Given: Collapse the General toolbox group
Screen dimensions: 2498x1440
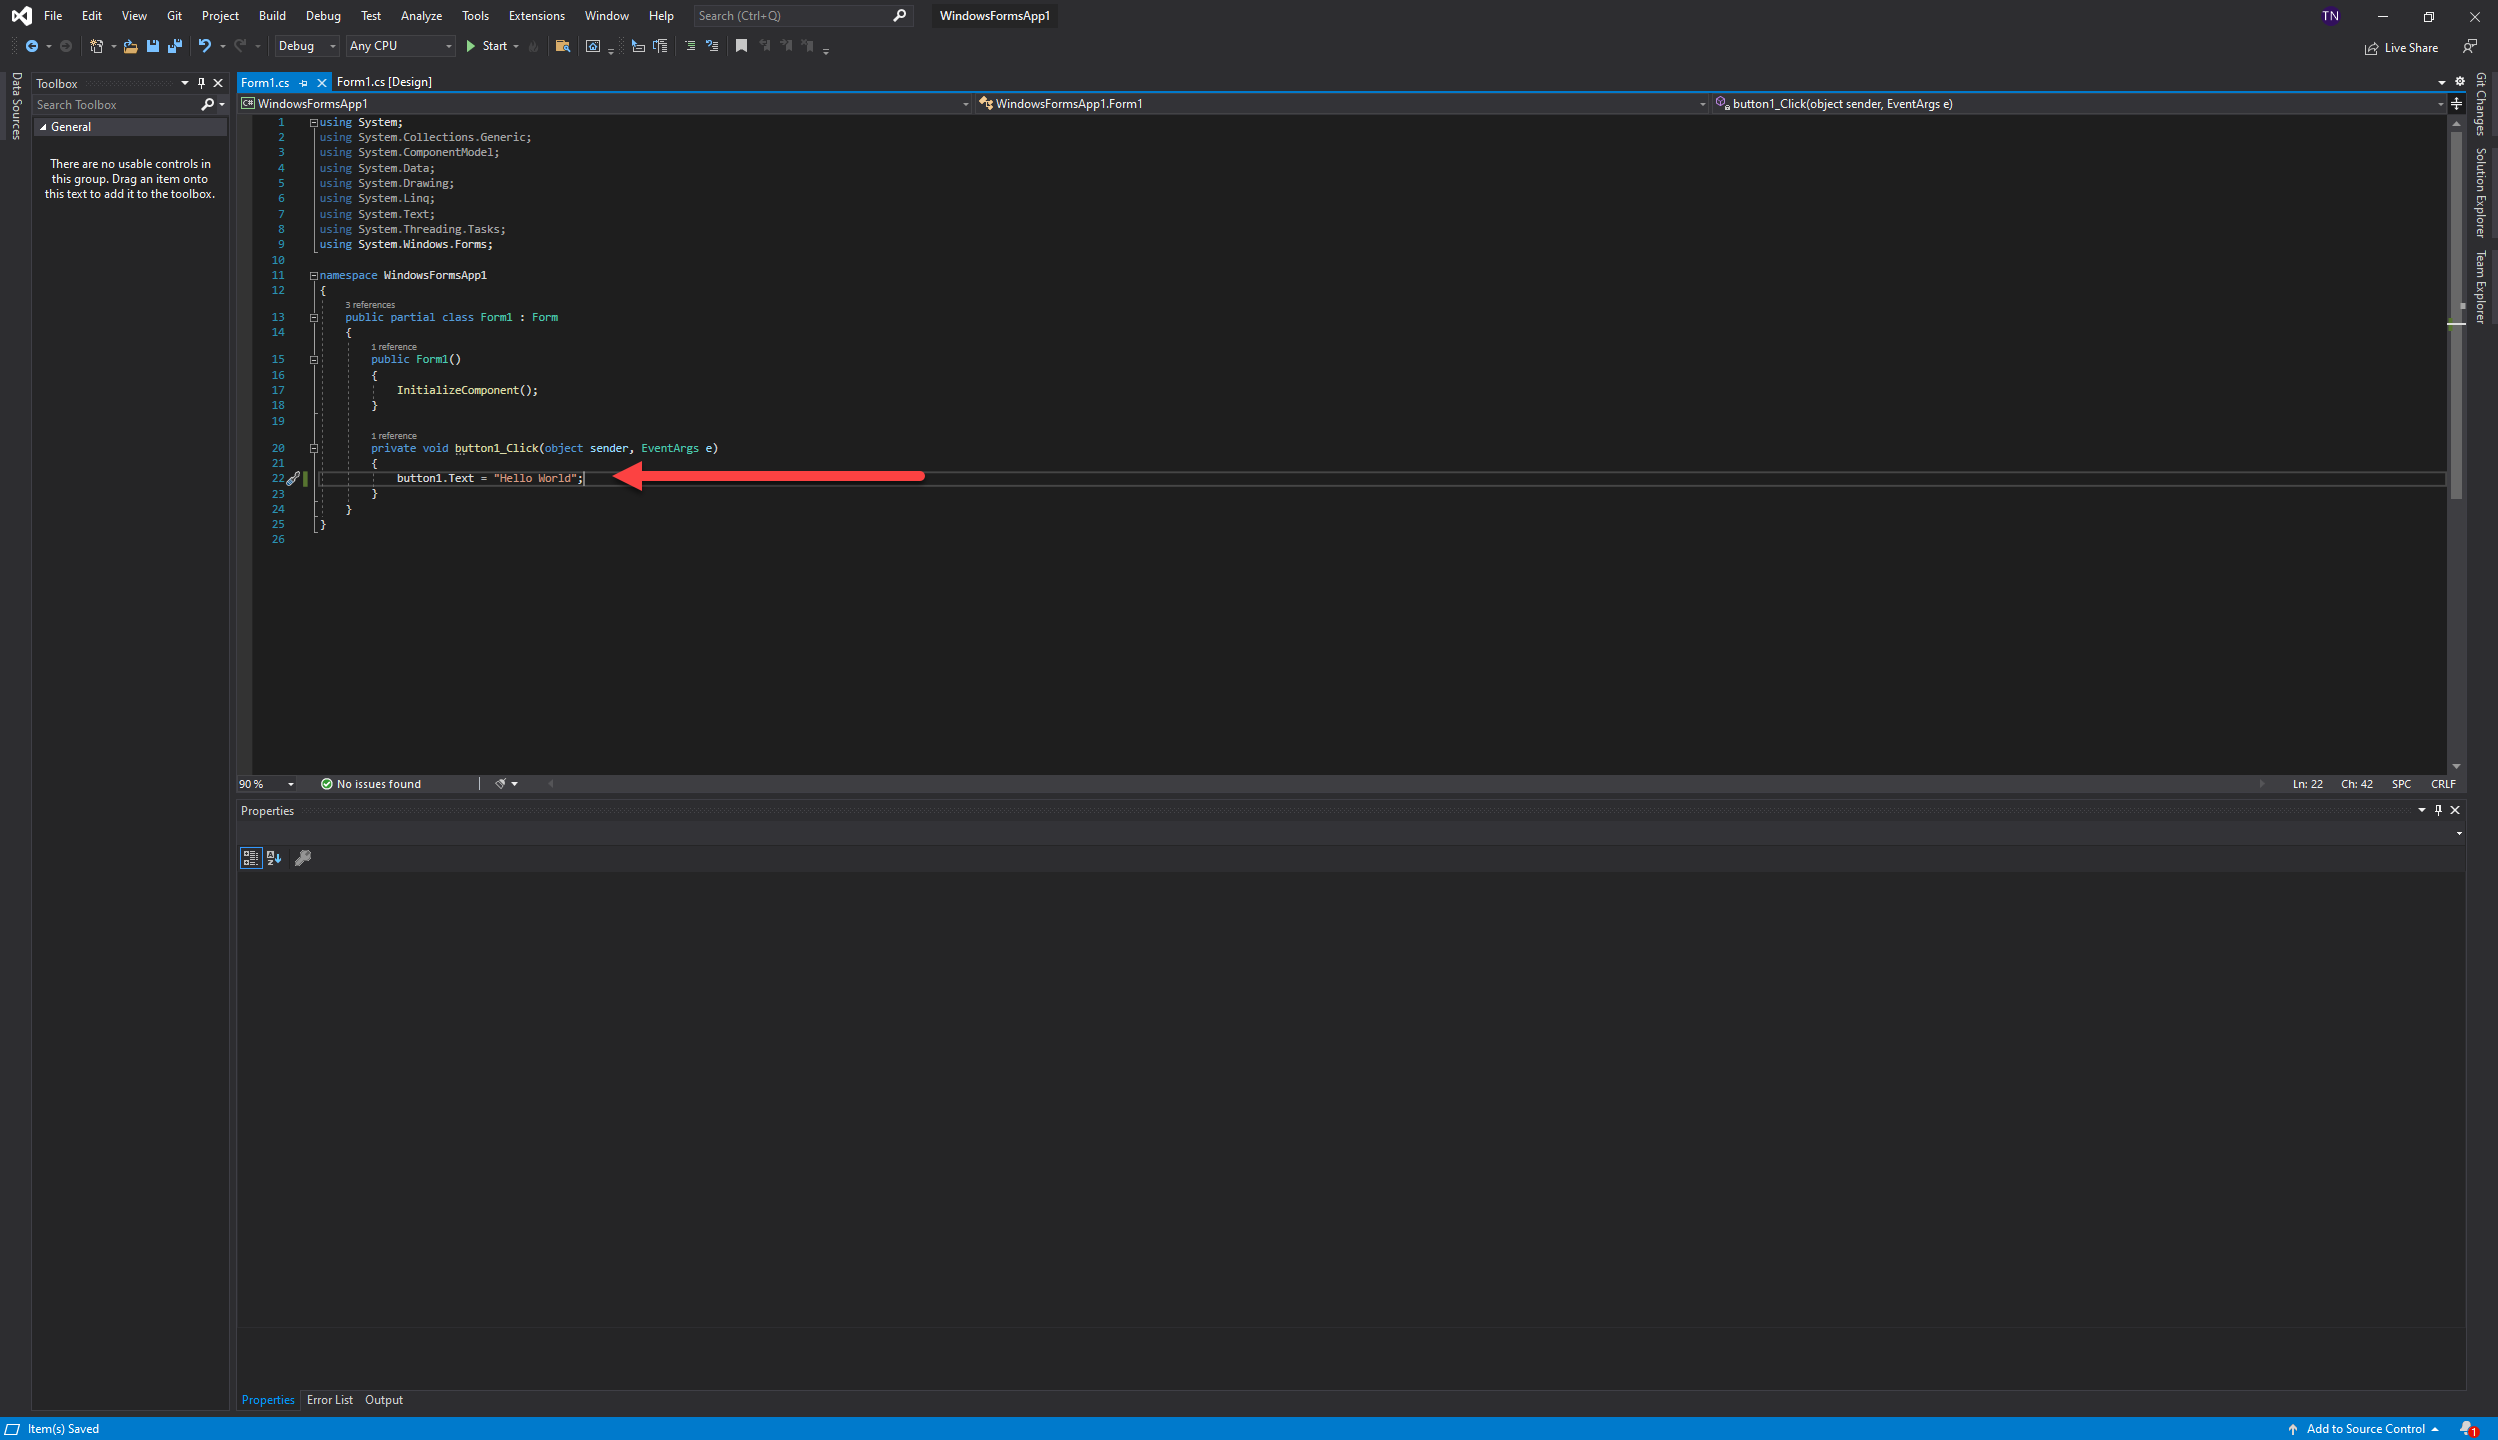Looking at the screenshot, I should (x=43, y=127).
